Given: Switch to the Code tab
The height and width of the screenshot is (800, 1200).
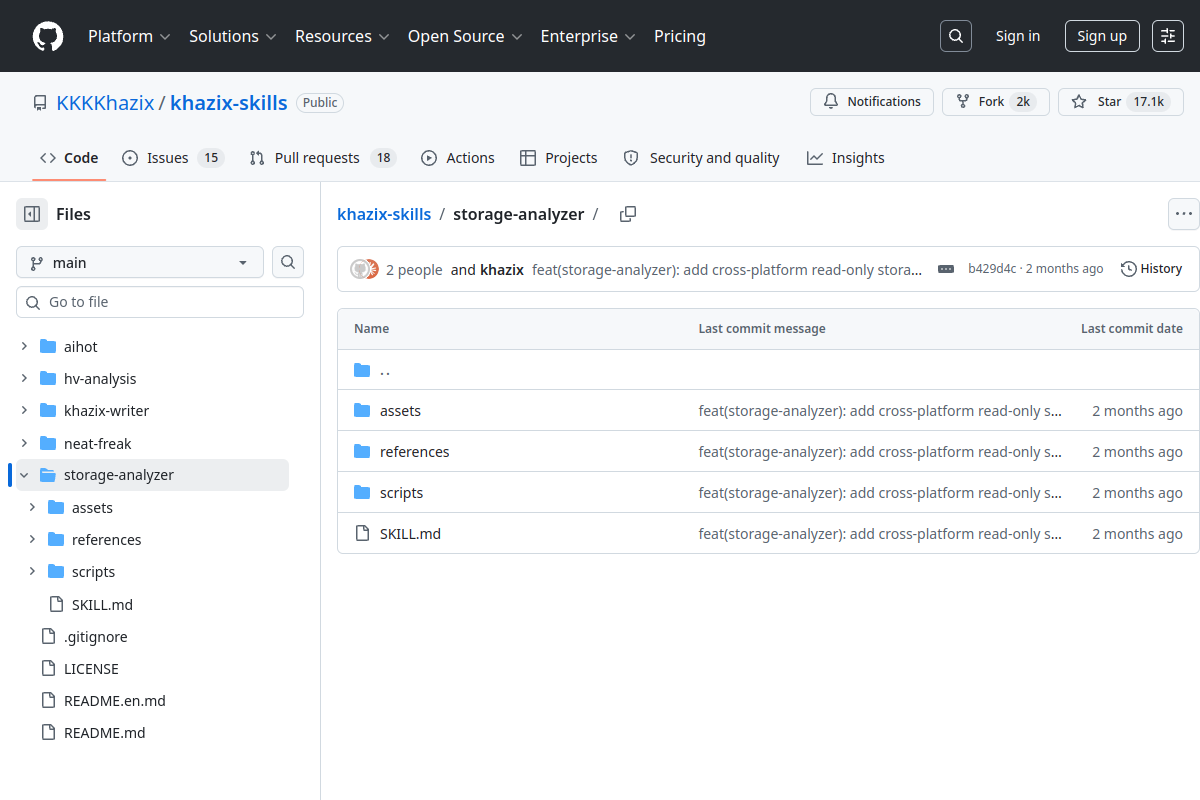Looking at the screenshot, I should pos(69,158).
